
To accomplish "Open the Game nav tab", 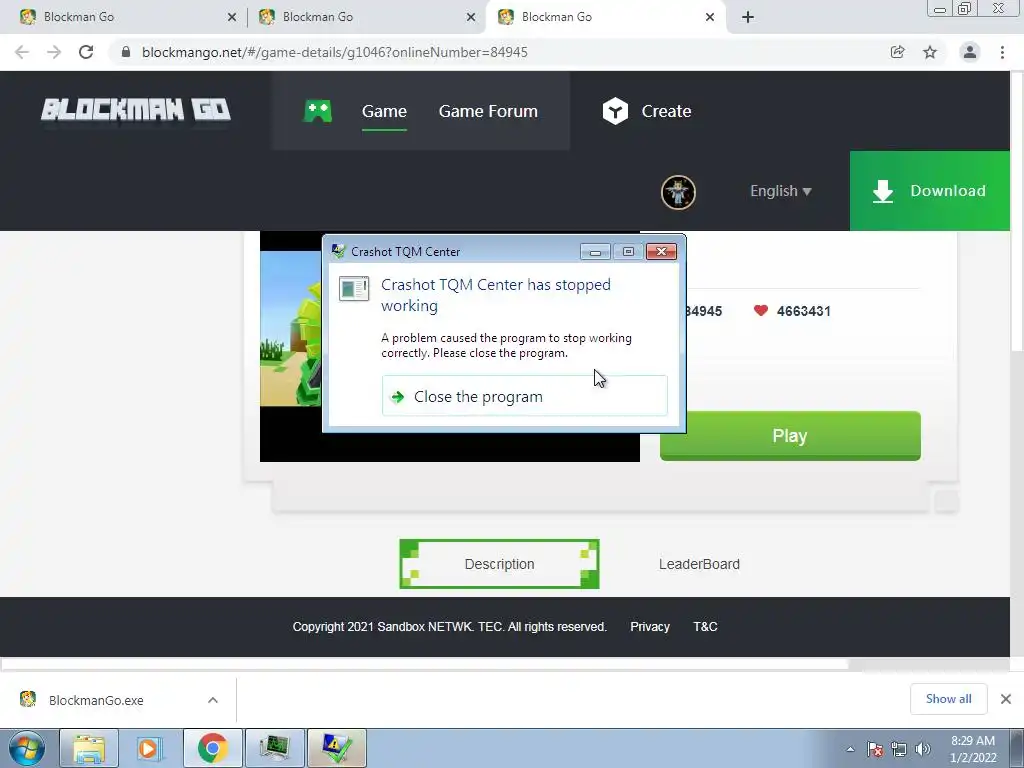I will (x=384, y=111).
